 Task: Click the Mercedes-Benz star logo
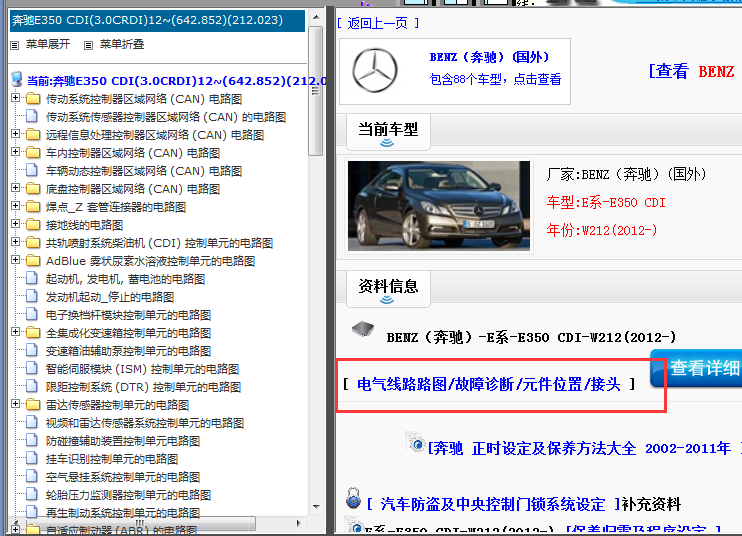(375, 70)
